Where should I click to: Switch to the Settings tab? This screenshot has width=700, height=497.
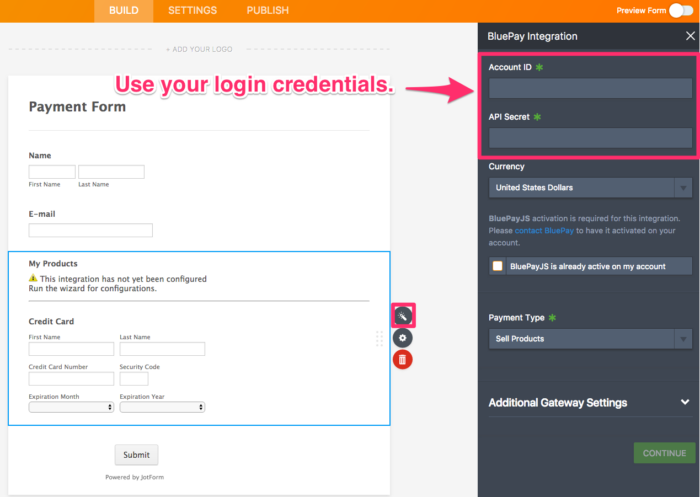coord(192,10)
